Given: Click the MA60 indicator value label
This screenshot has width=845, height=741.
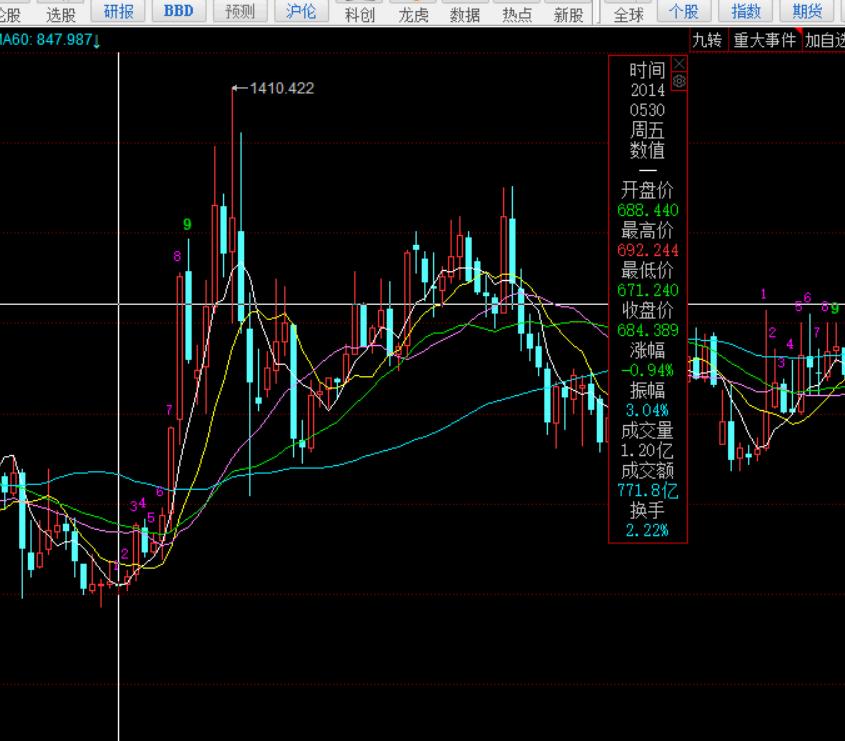Looking at the screenshot, I should click(50, 39).
